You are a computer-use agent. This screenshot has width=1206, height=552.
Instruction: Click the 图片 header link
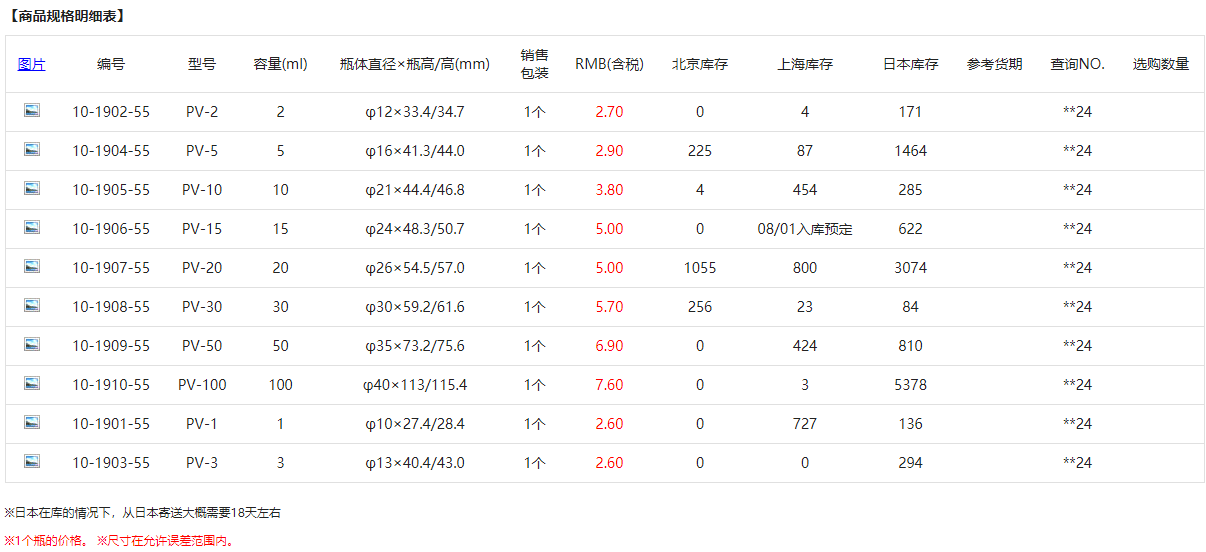pos(32,64)
